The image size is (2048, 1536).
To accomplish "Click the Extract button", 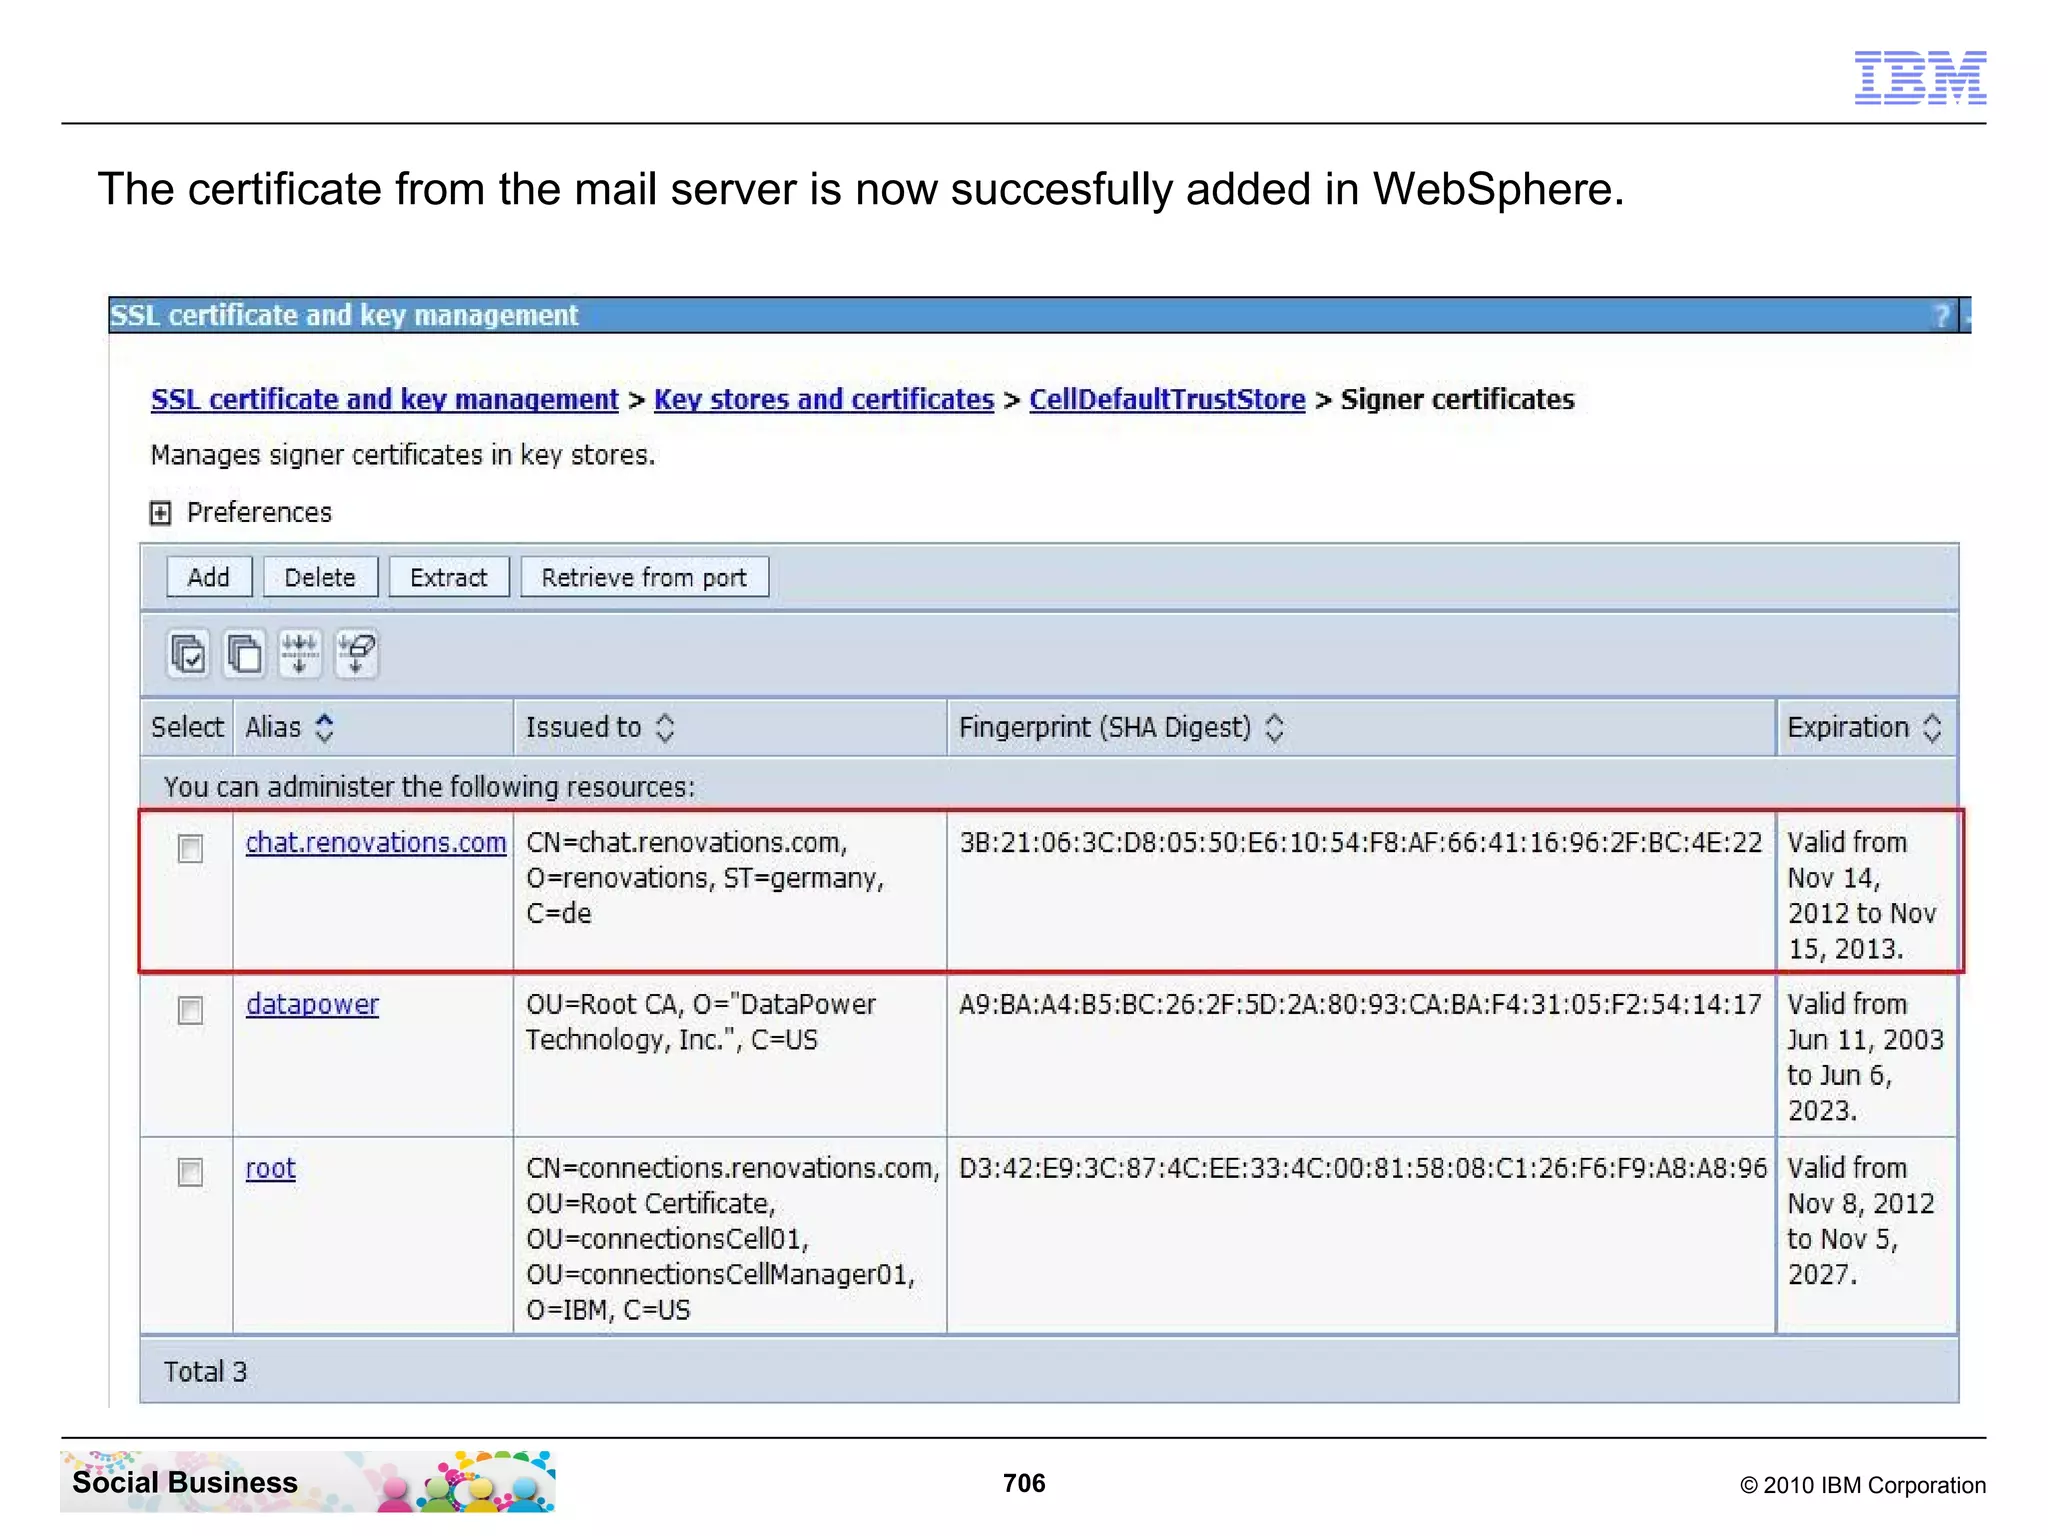I will tap(449, 577).
